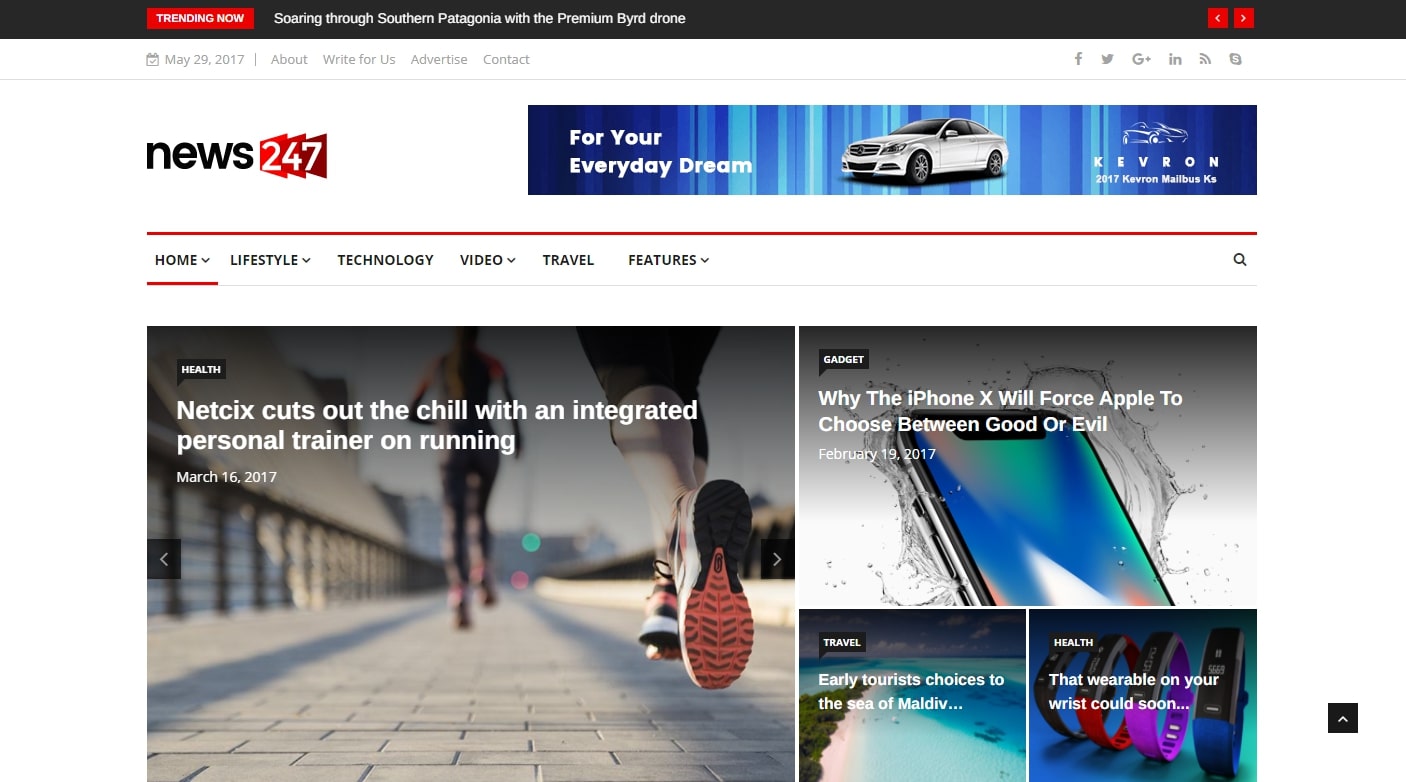
Task: Open the Contact link
Action: pyautogui.click(x=506, y=59)
